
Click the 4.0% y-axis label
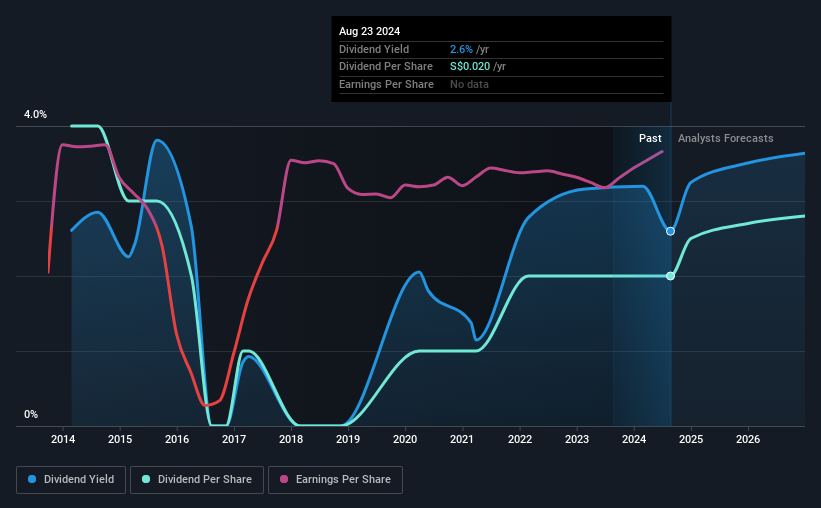pyautogui.click(x=35, y=114)
